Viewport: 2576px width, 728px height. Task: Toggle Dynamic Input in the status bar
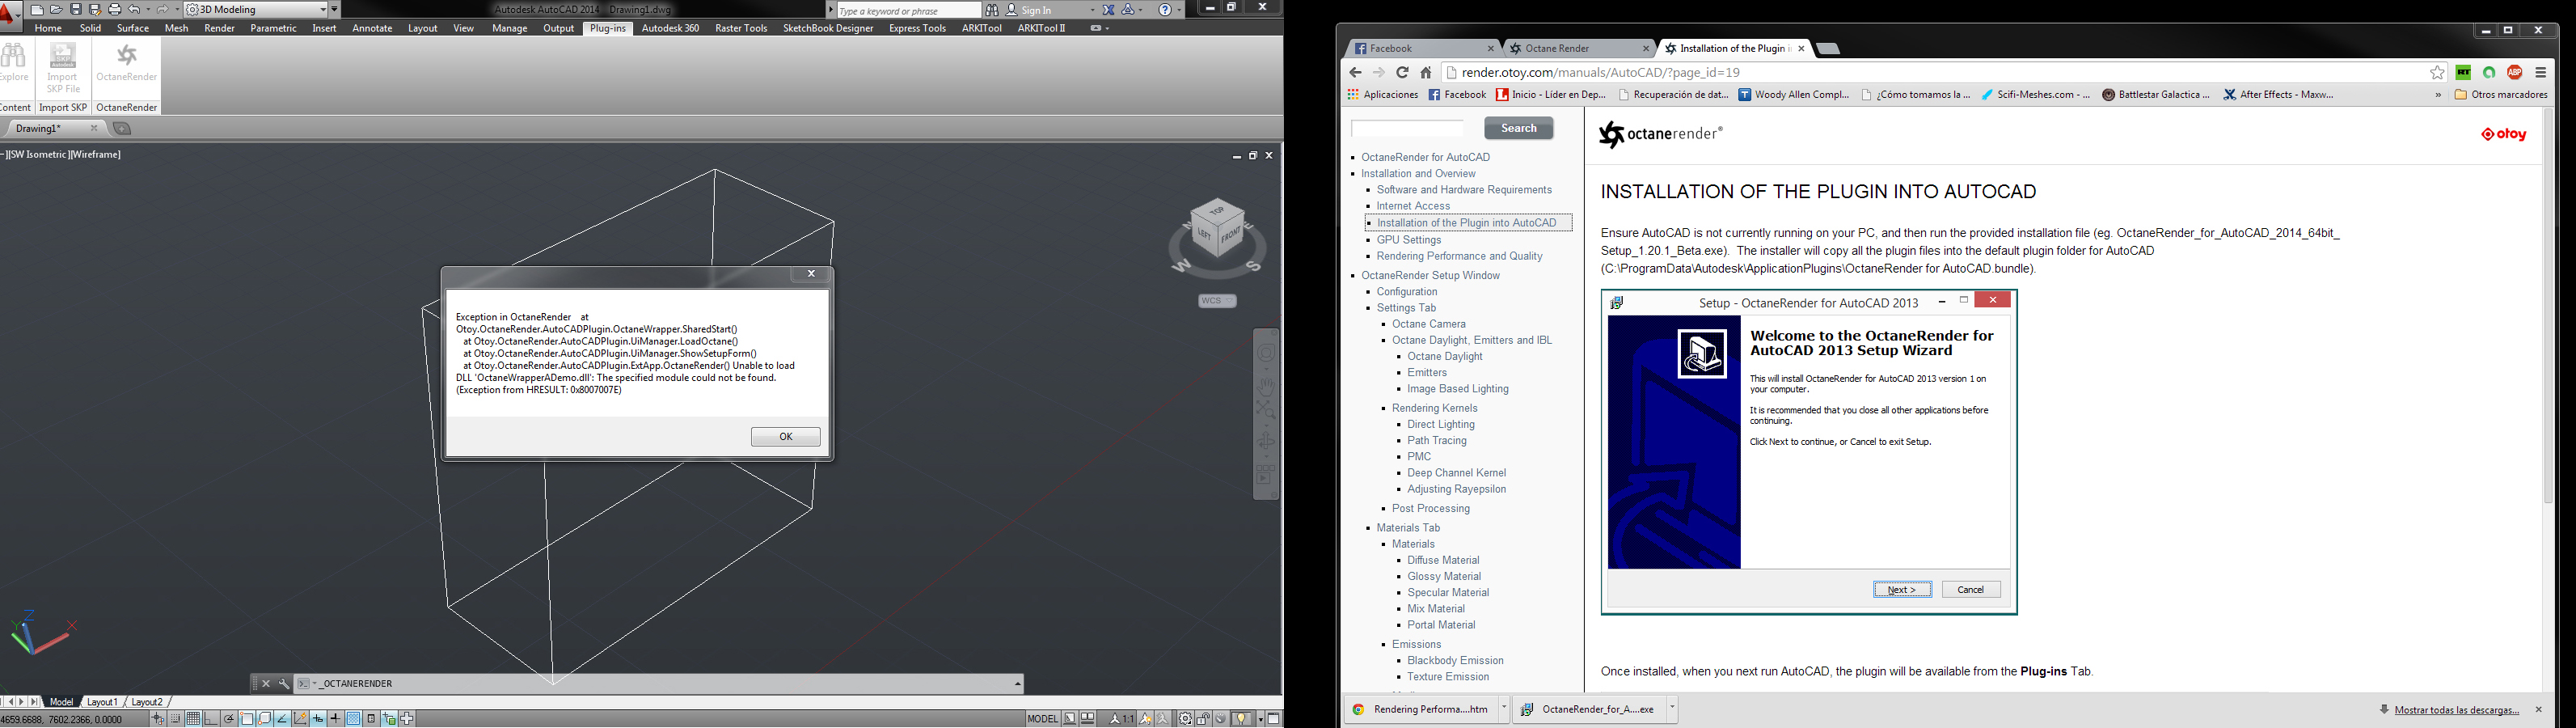318,718
